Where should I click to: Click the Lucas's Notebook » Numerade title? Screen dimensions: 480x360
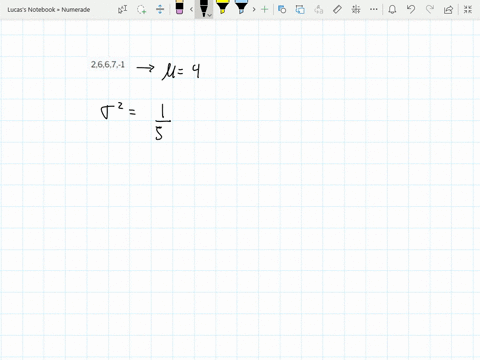pyautogui.click(x=49, y=10)
